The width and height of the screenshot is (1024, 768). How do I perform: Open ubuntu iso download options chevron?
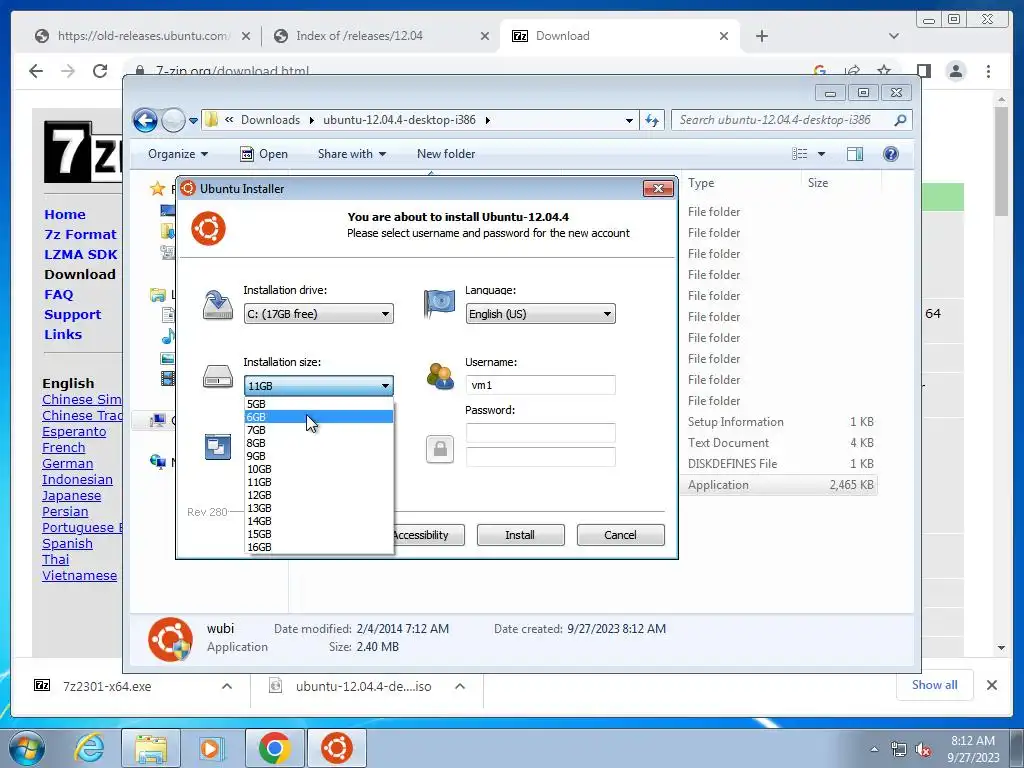pos(460,686)
